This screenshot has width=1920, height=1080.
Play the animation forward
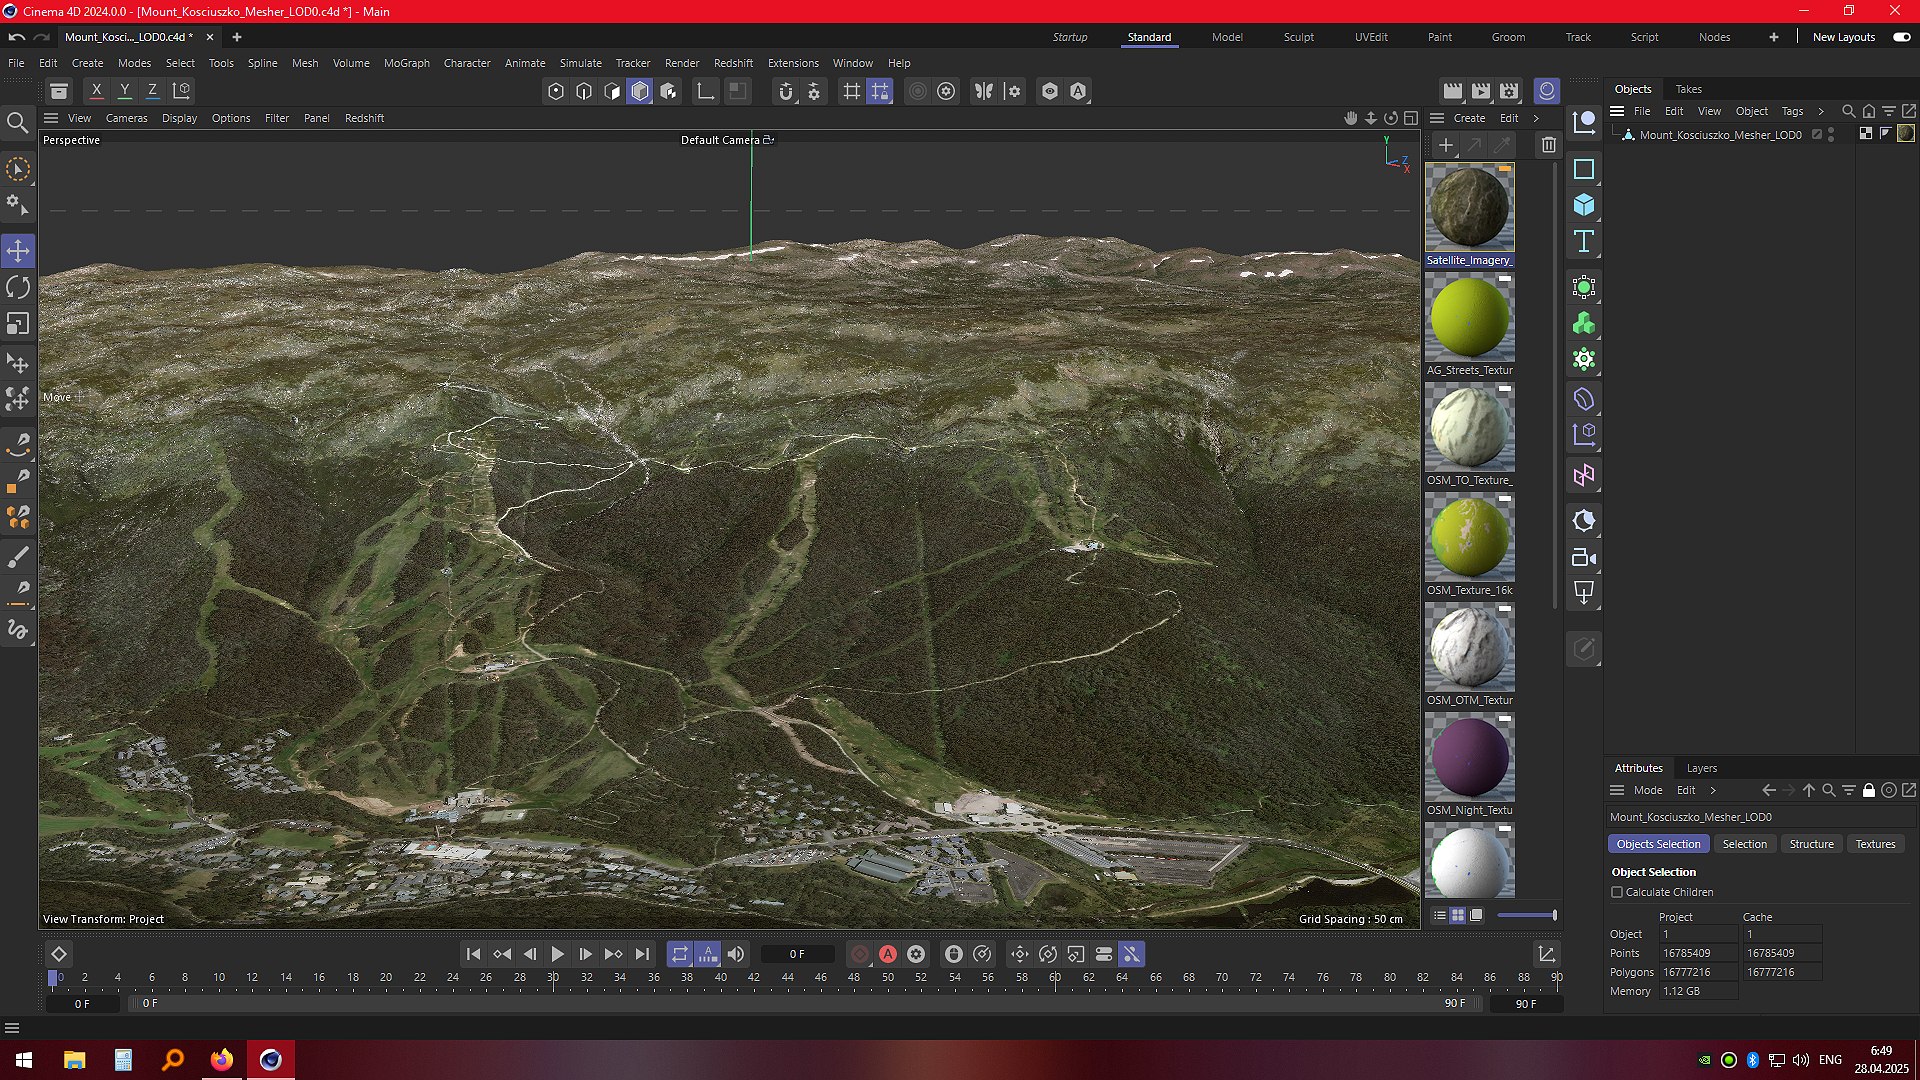(558, 955)
